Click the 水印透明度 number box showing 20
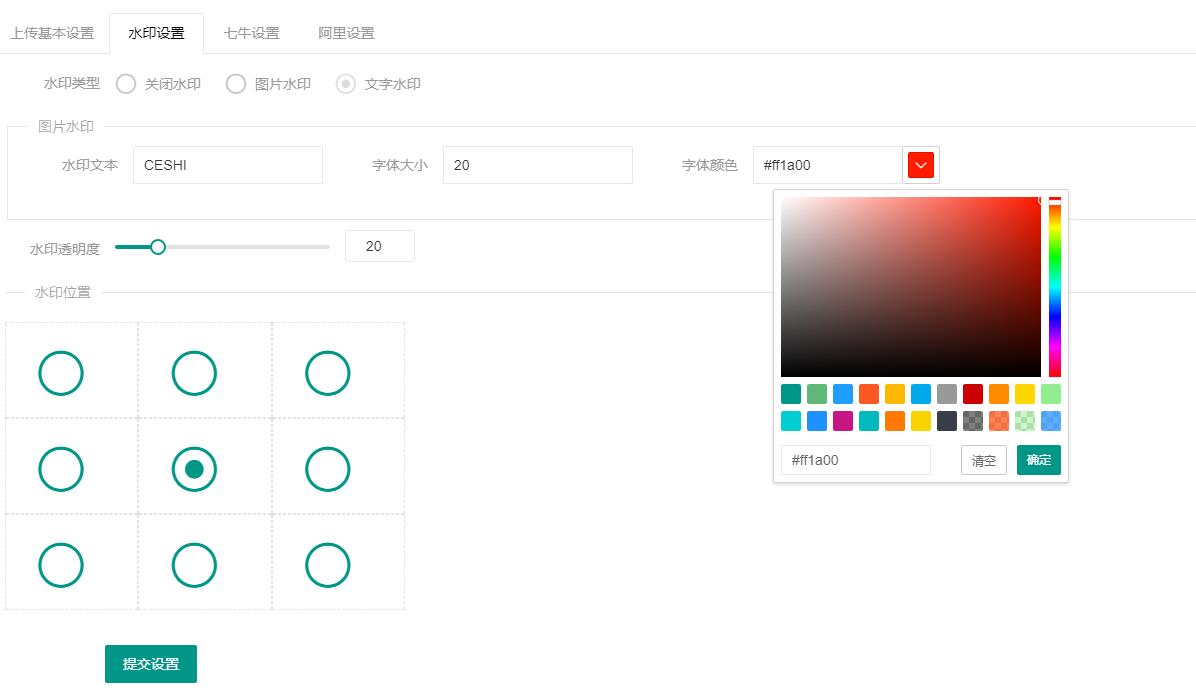 380,246
